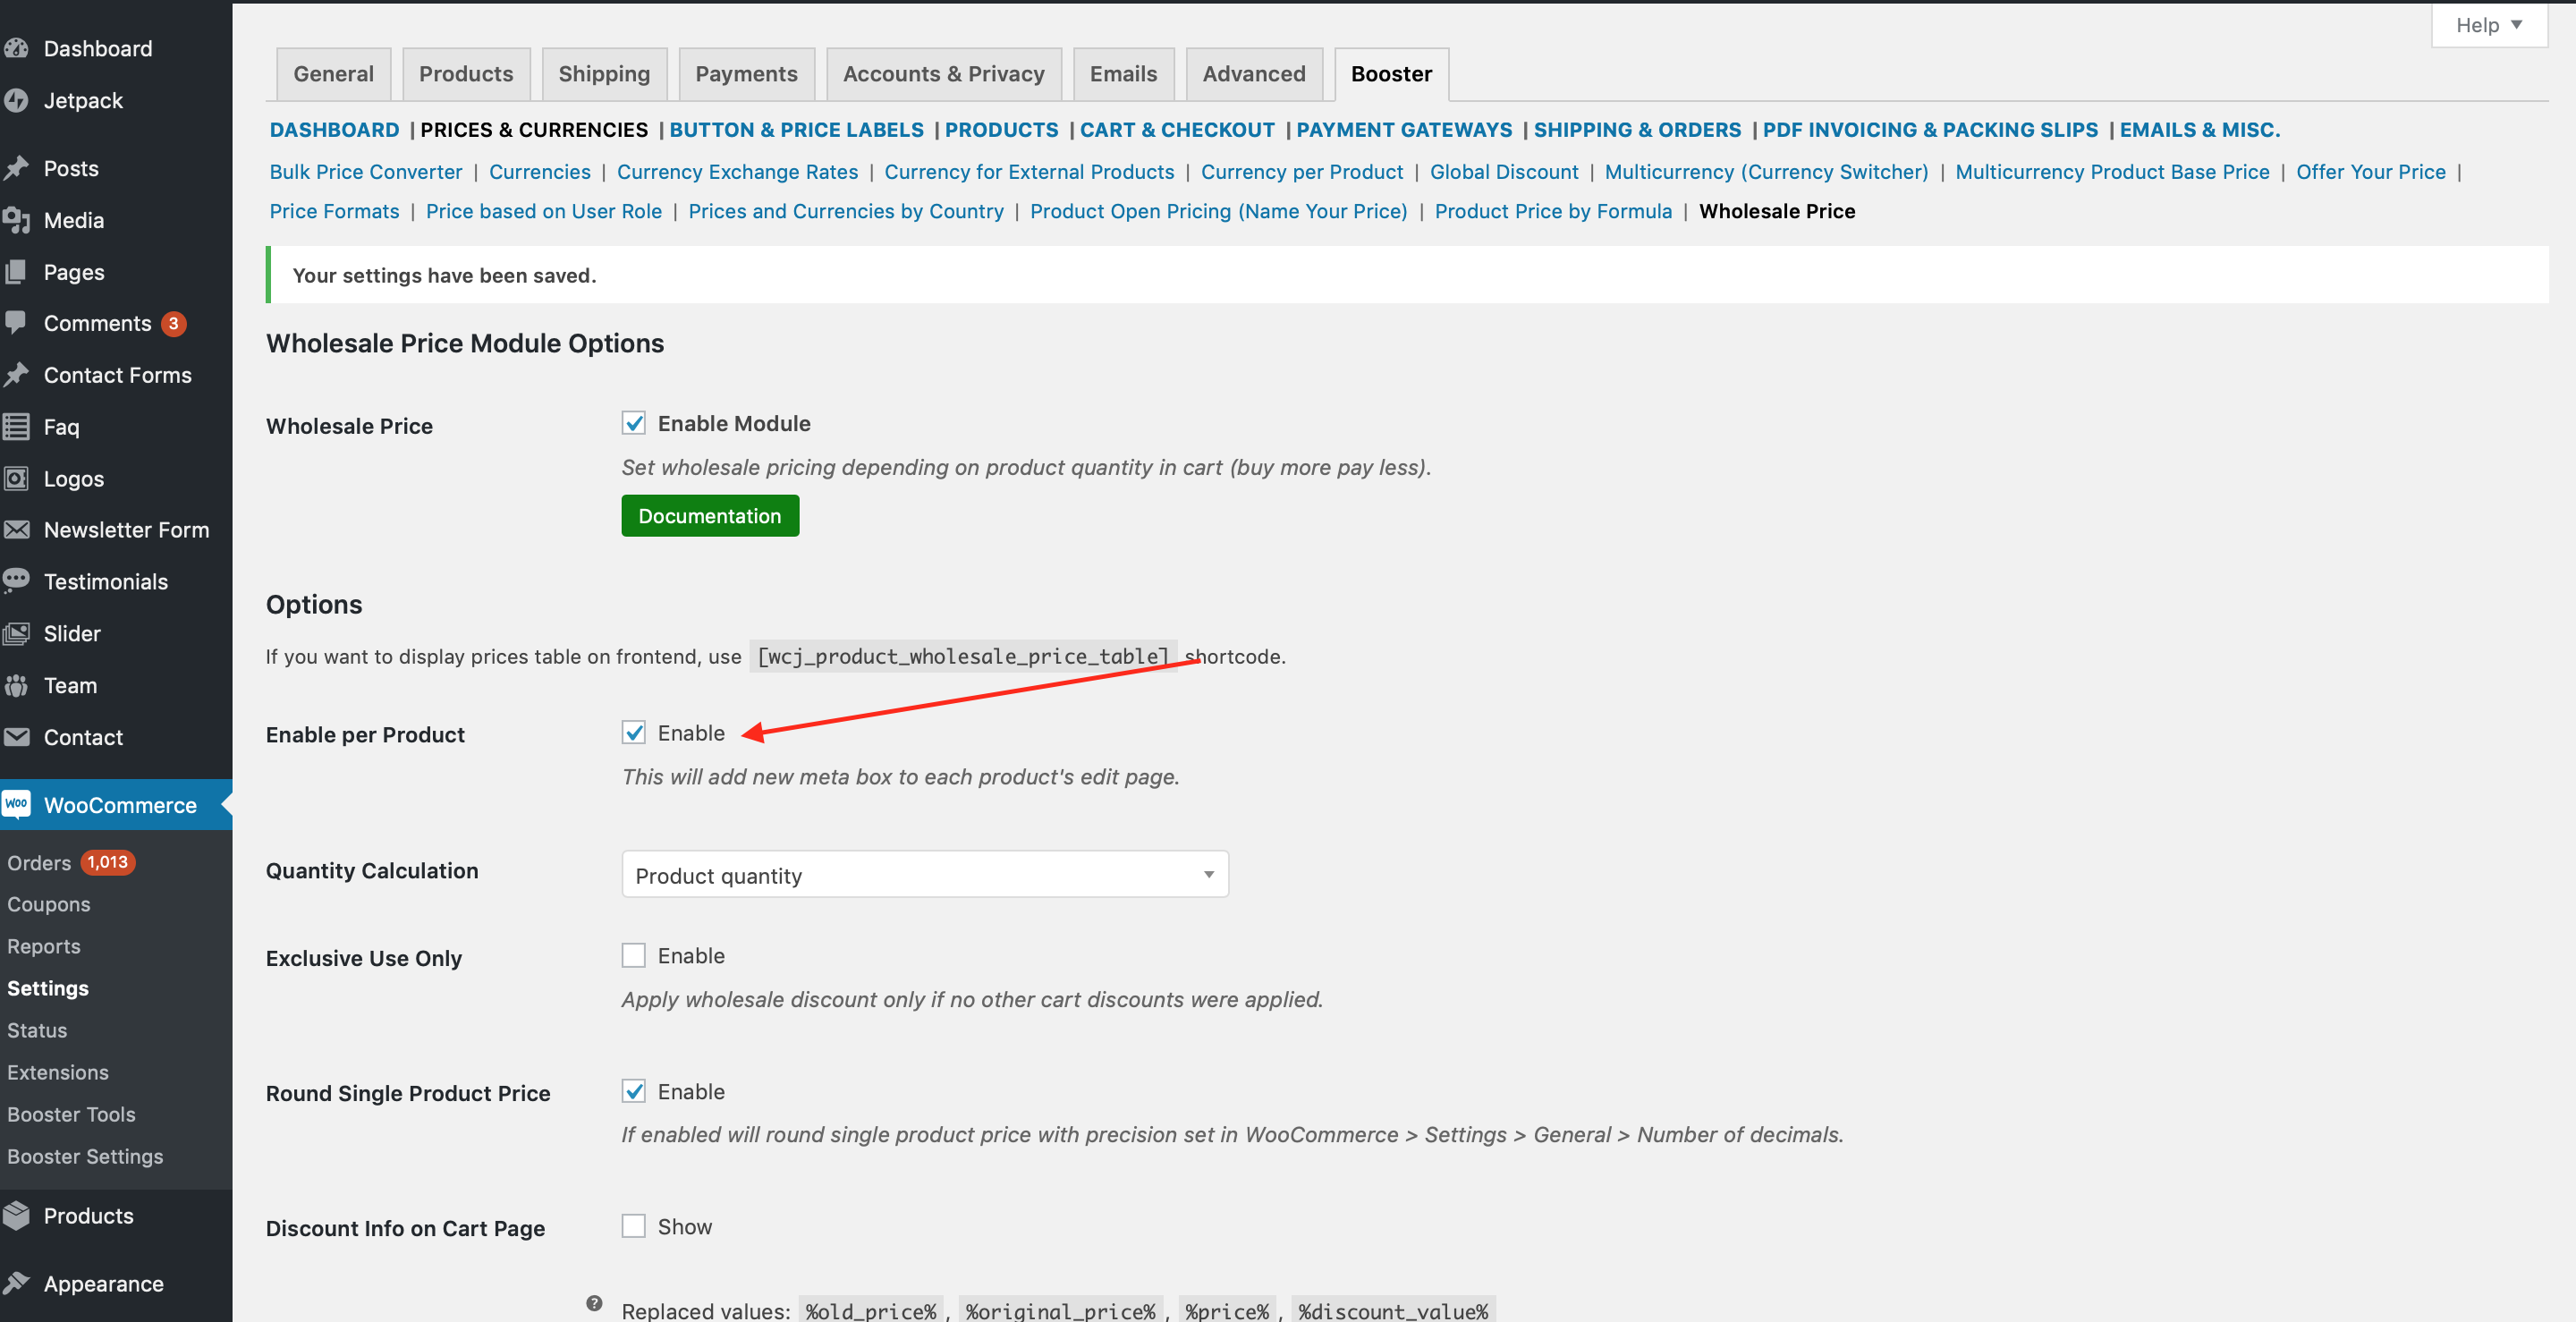
Task: Click the green Documentation button
Action: (710, 516)
